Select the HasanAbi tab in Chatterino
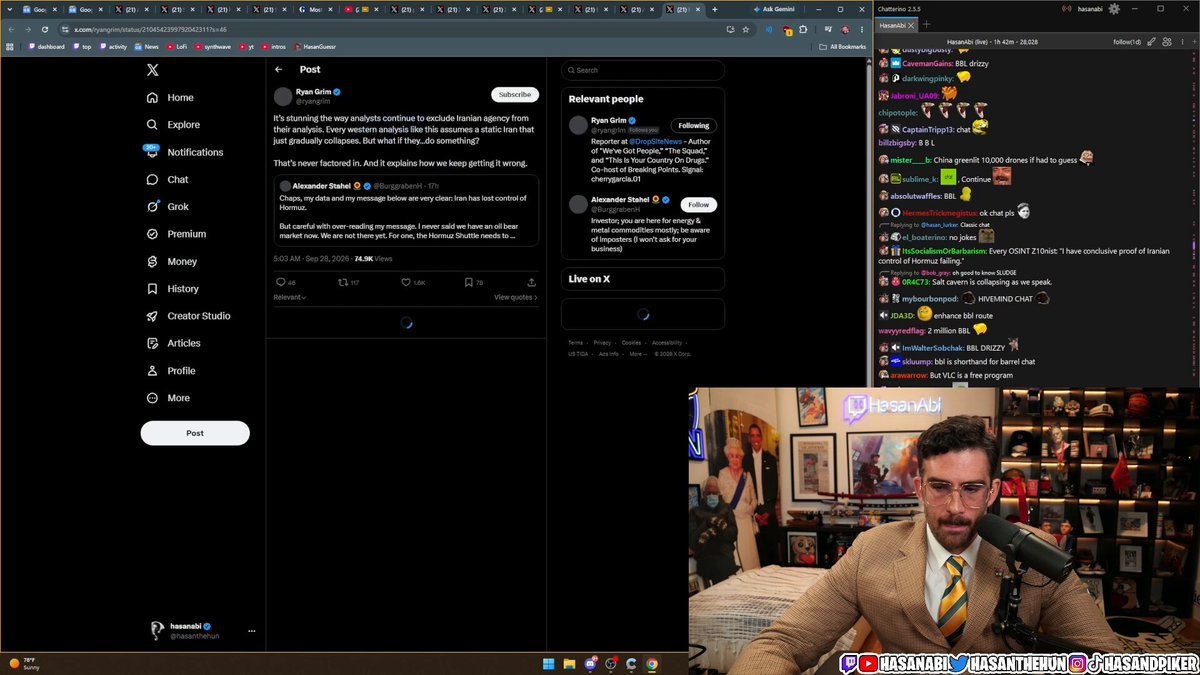This screenshot has width=1200, height=675. pyautogui.click(x=894, y=24)
